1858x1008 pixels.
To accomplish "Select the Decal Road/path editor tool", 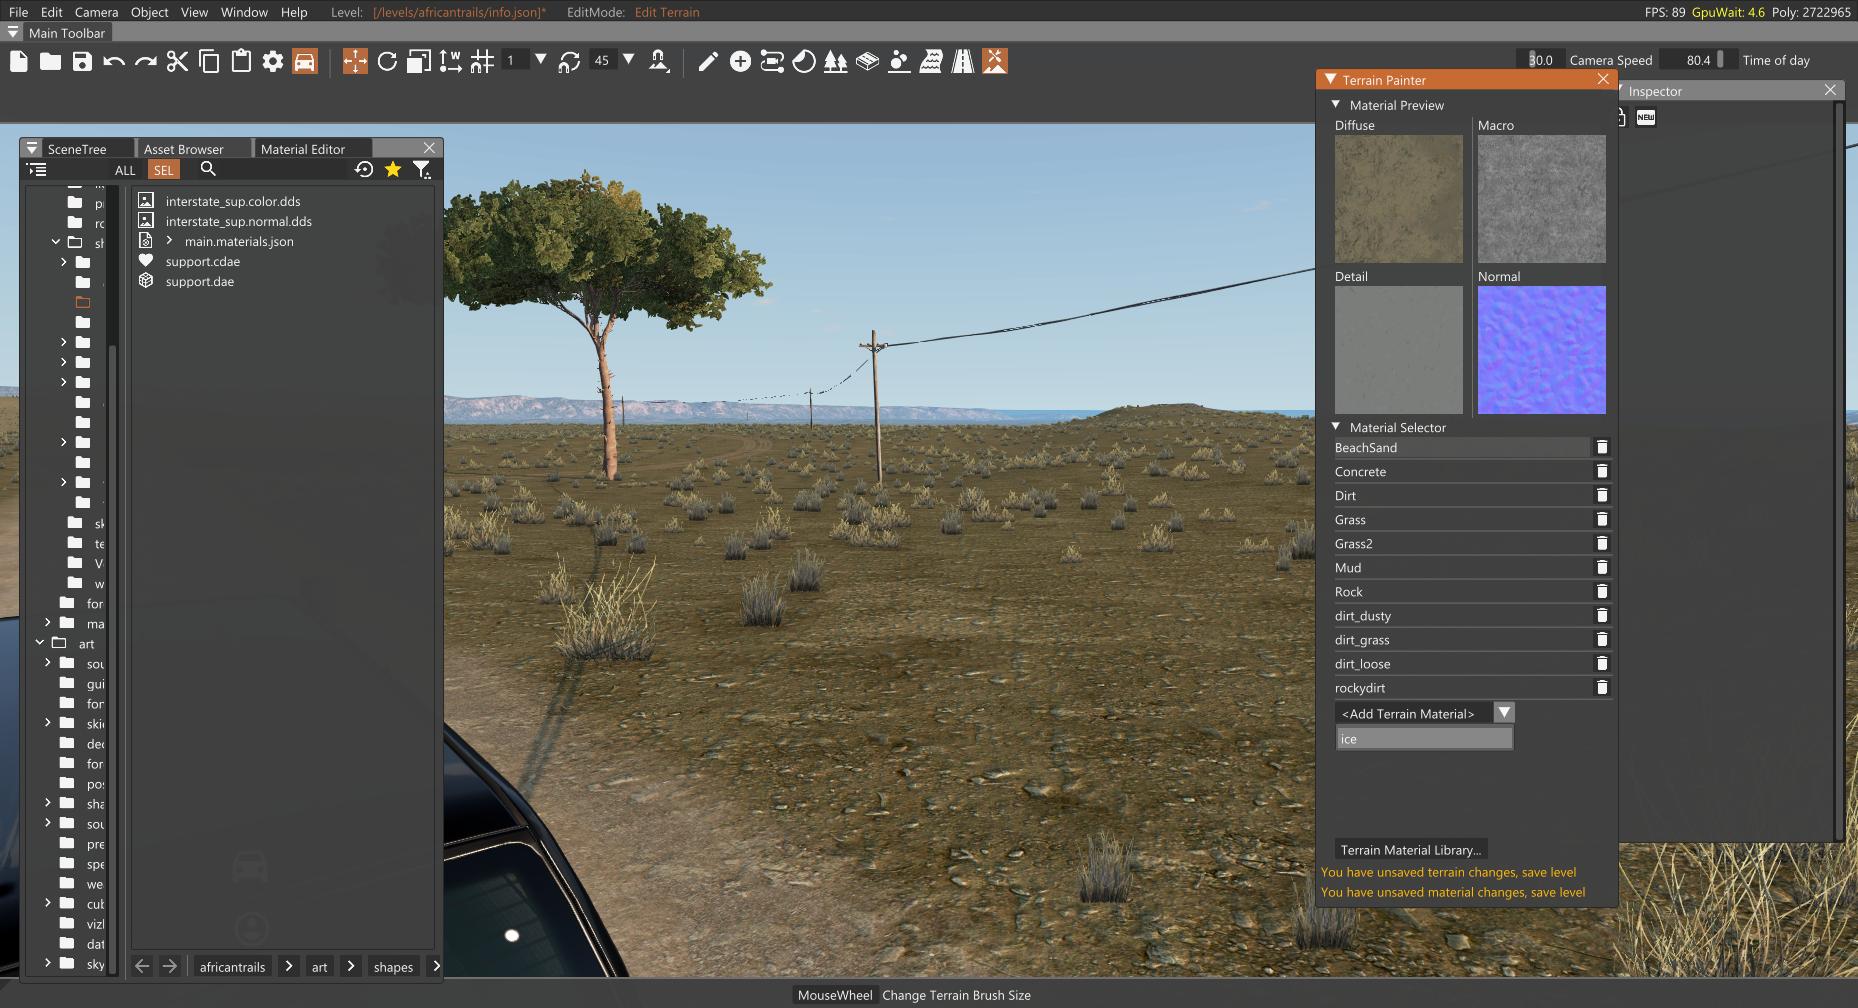I will [772, 61].
